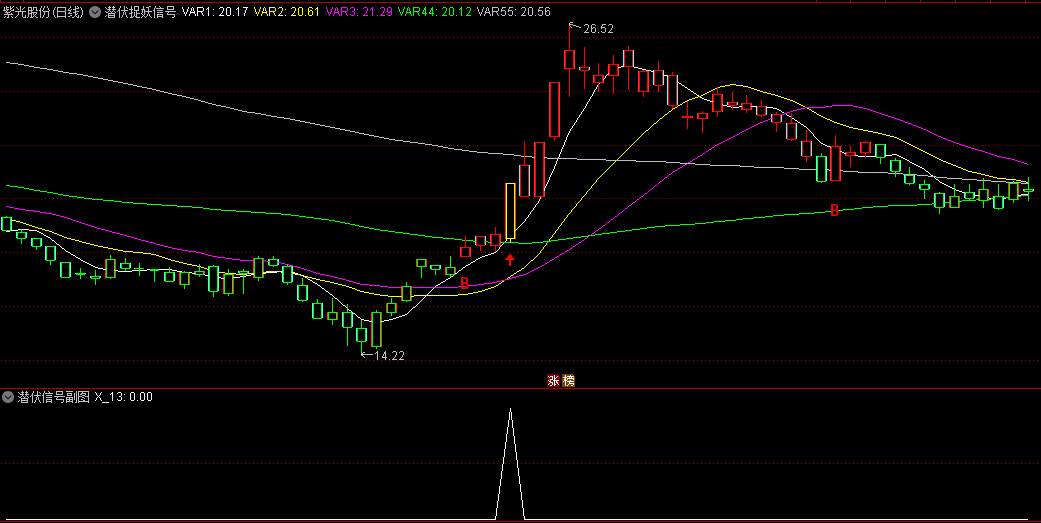Click the white signal spike peak
1041x523 pixels.
coord(510,409)
